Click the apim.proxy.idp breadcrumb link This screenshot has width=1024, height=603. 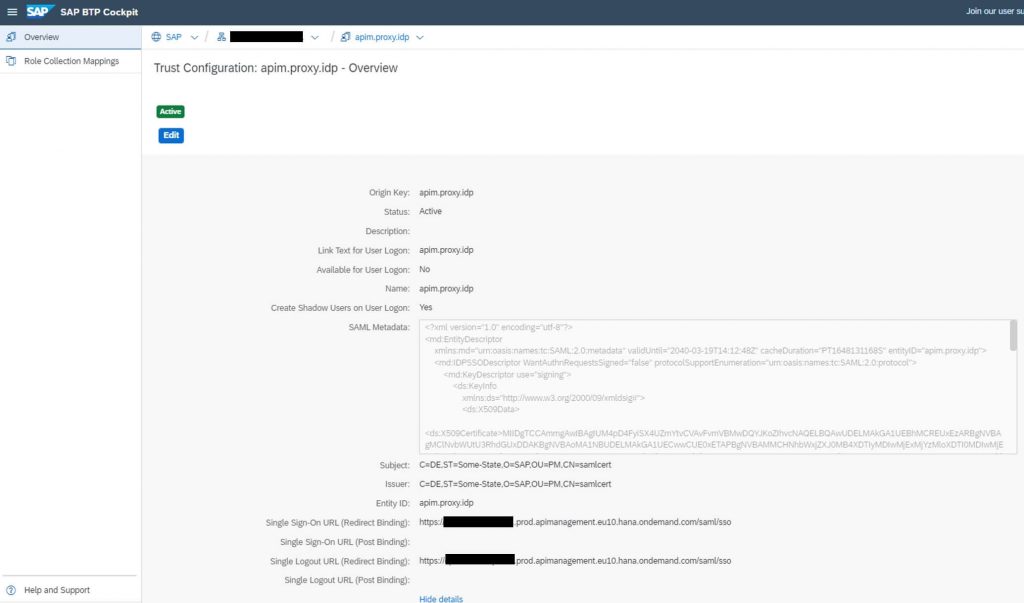[382, 37]
